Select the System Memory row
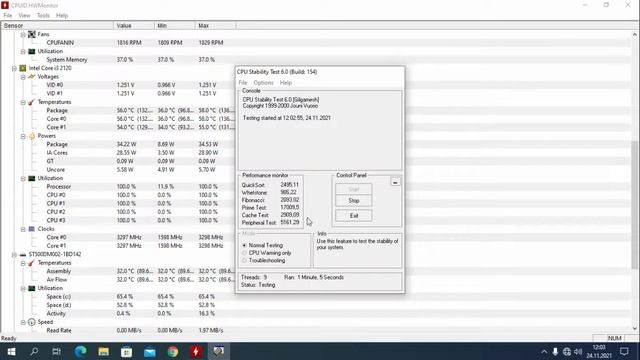The image size is (640, 360). click(x=316, y=60)
